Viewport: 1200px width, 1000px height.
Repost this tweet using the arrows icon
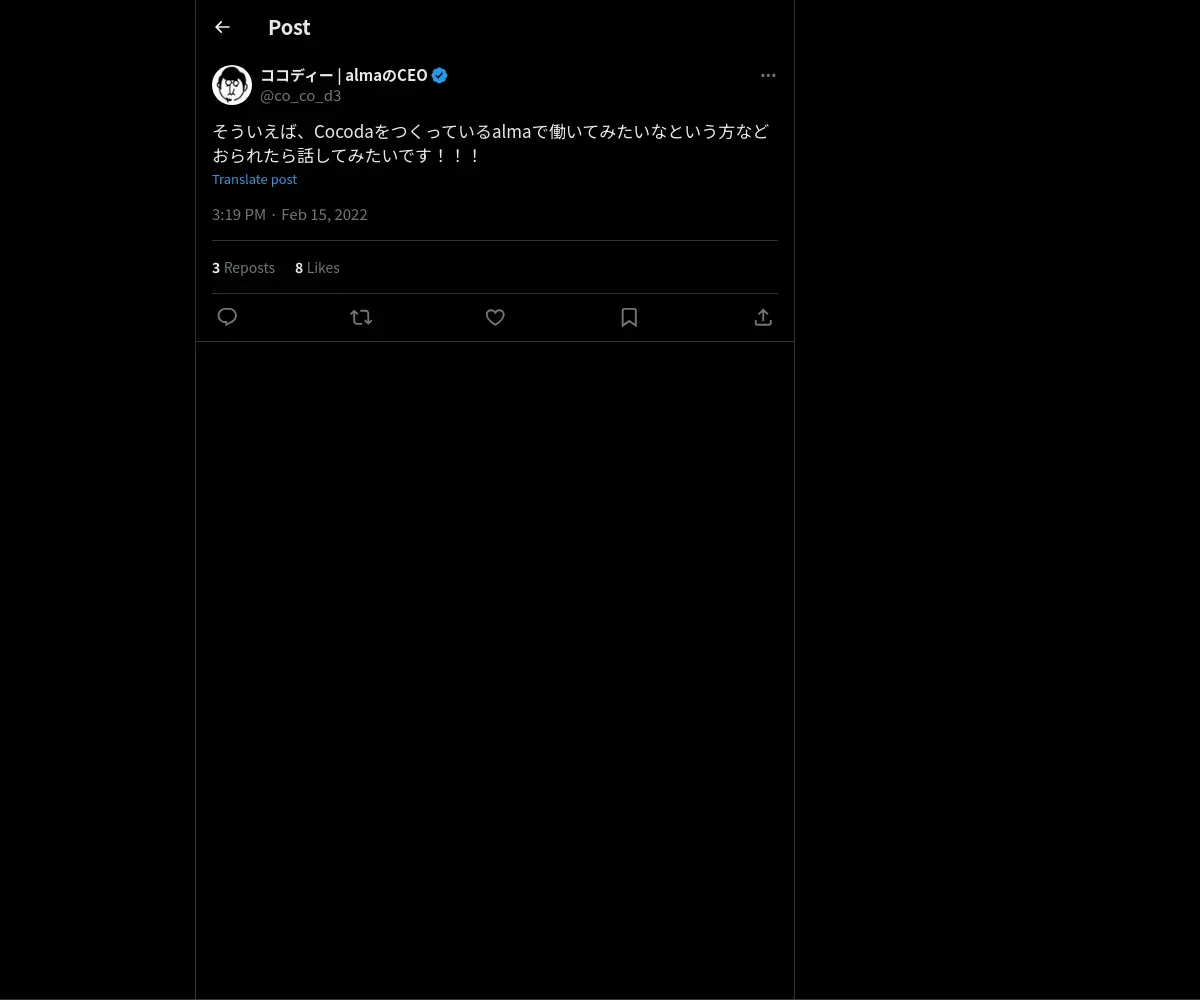361,317
